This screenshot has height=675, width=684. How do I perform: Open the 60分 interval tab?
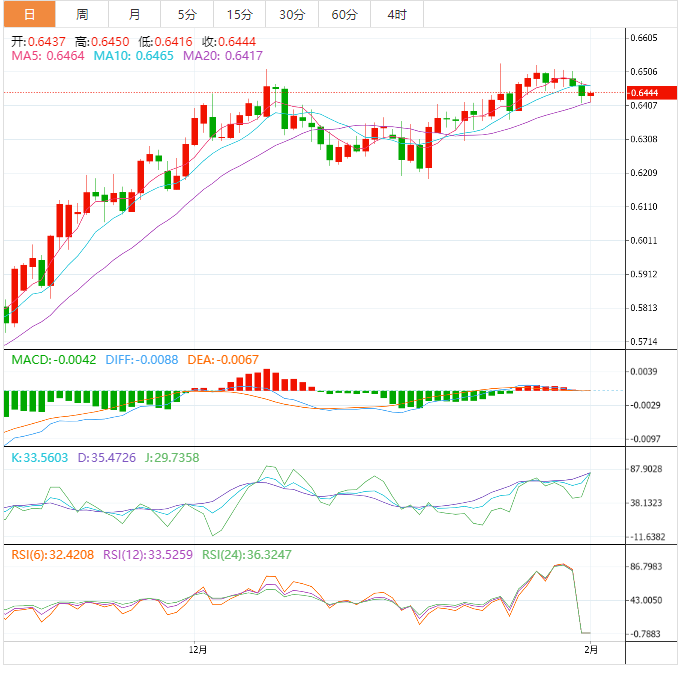pyautogui.click(x=344, y=14)
